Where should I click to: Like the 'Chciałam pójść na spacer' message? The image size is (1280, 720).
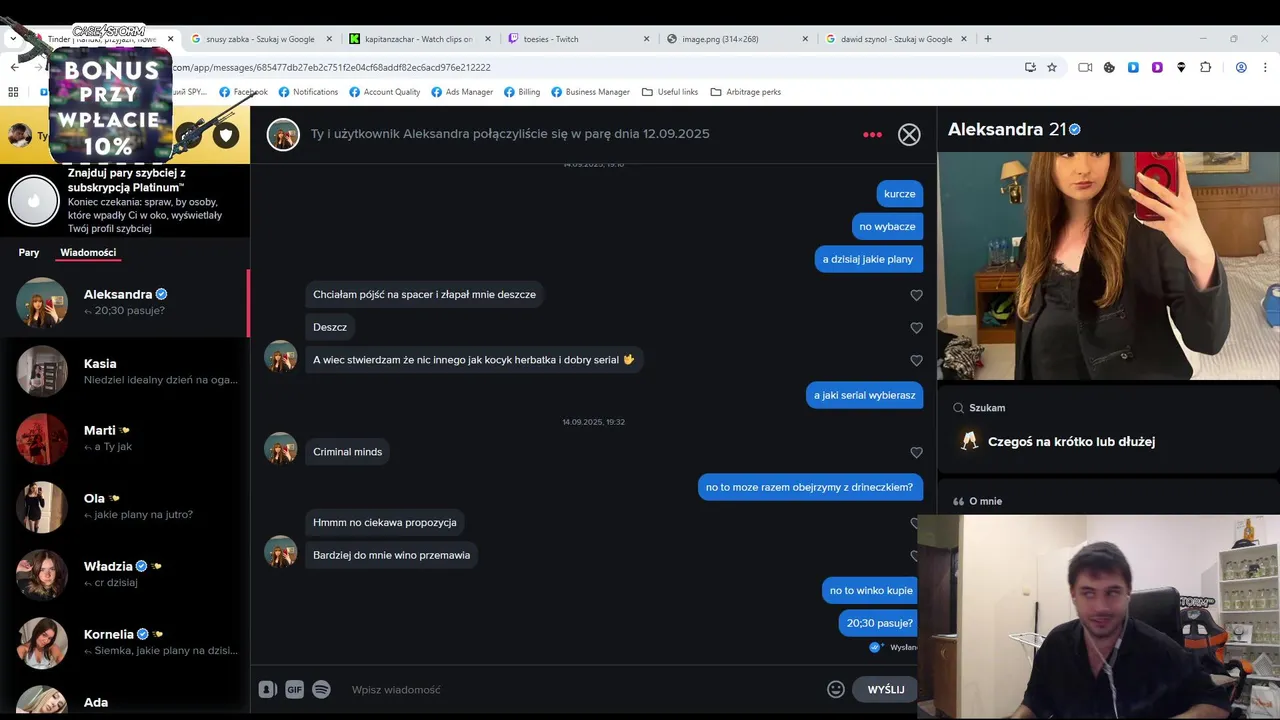(916, 295)
